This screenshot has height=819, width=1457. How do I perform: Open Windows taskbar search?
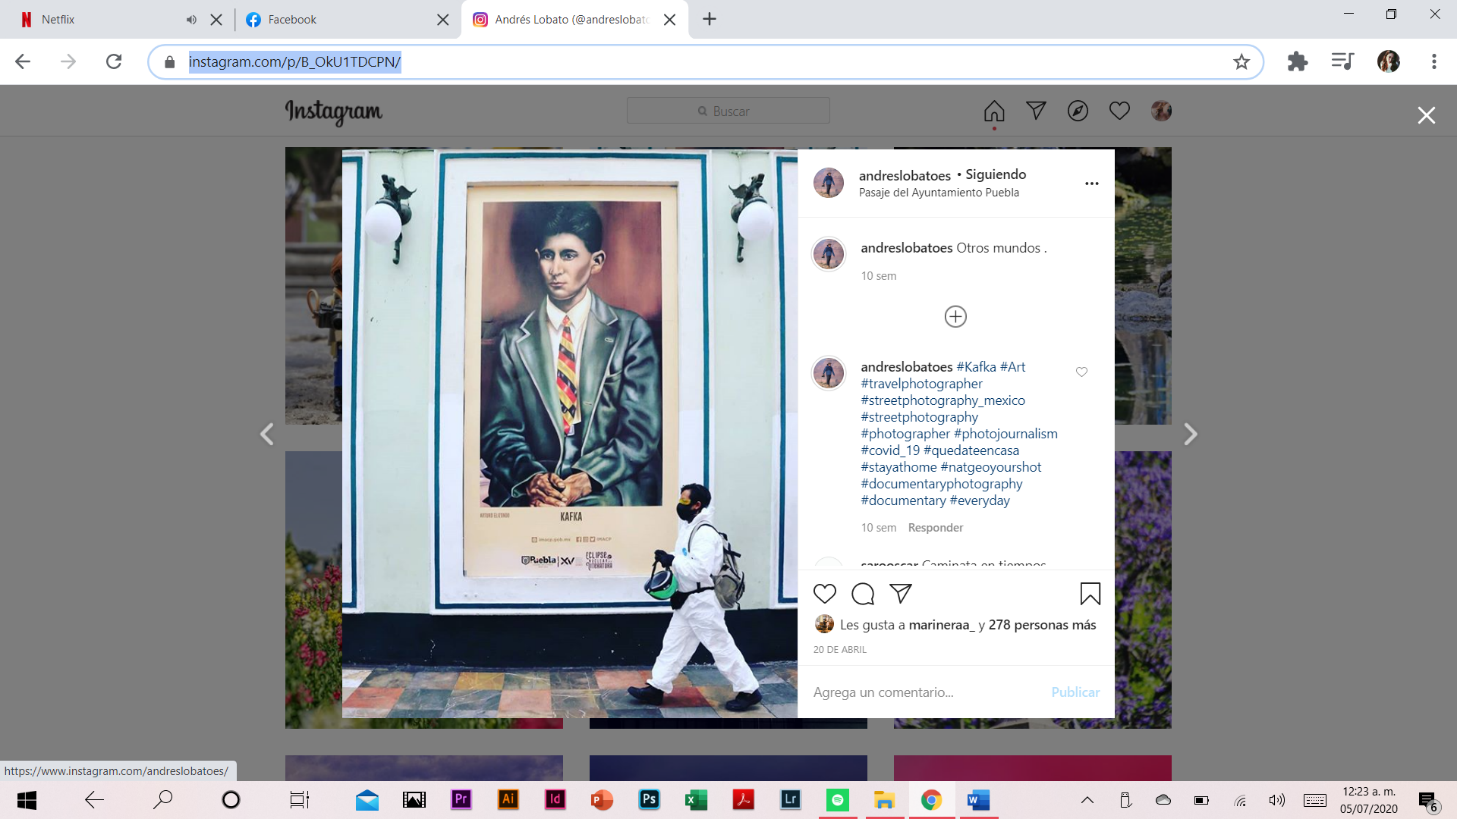(x=163, y=800)
